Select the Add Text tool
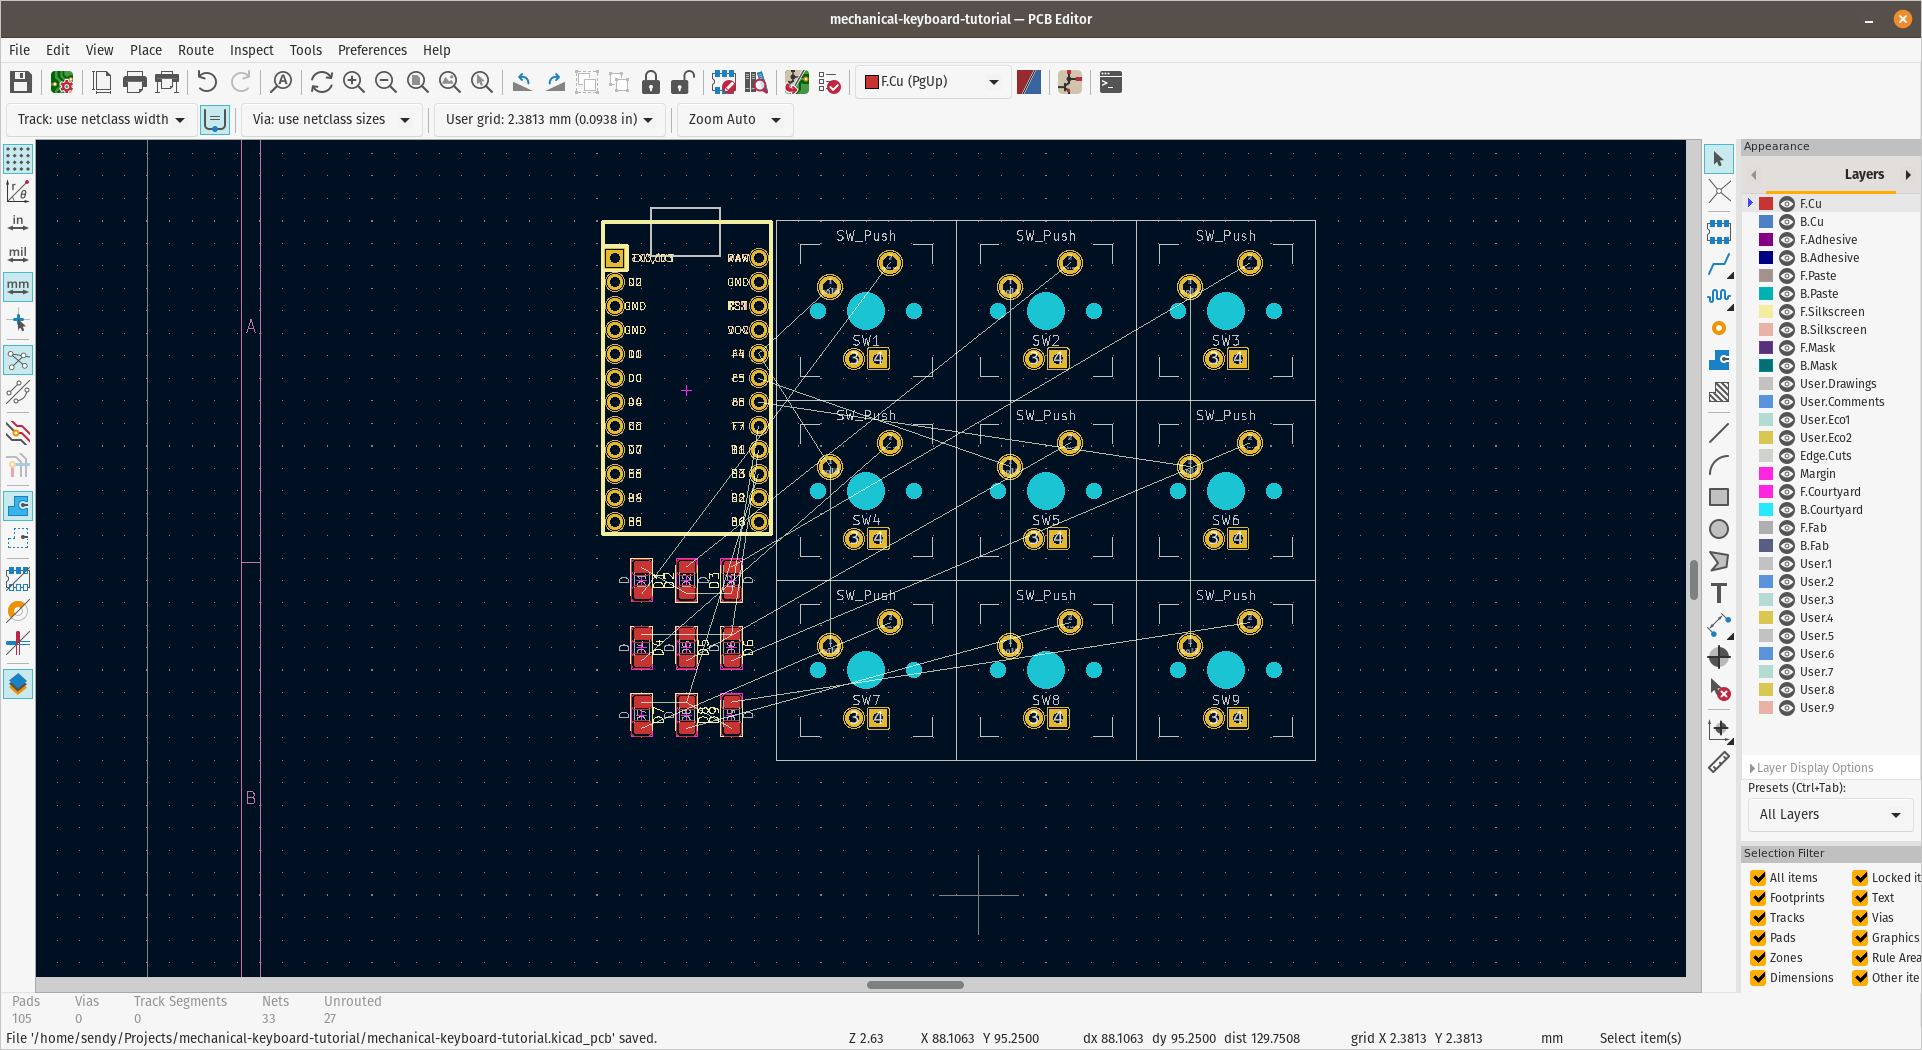This screenshot has height=1050, width=1922. [1718, 593]
